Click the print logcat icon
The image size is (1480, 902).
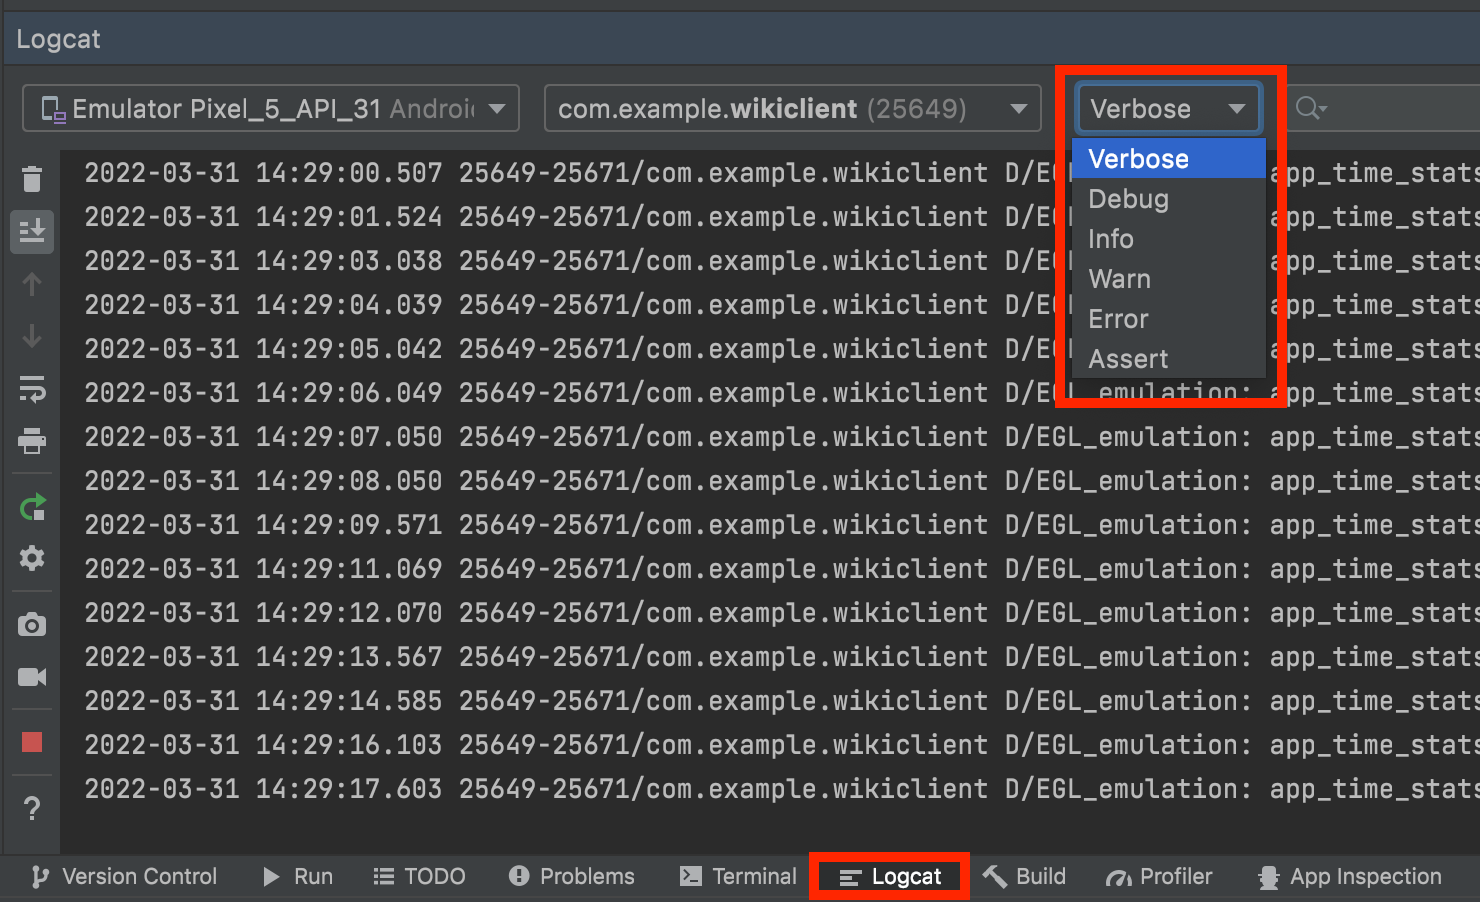(x=32, y=440)
